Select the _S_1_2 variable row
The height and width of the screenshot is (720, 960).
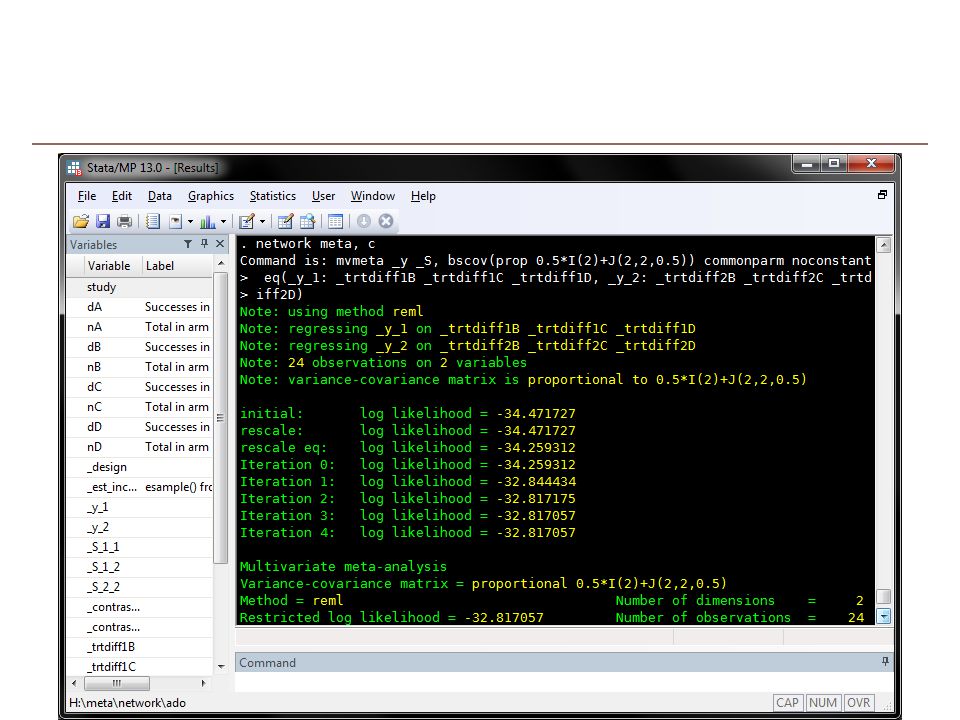(140, 567)
